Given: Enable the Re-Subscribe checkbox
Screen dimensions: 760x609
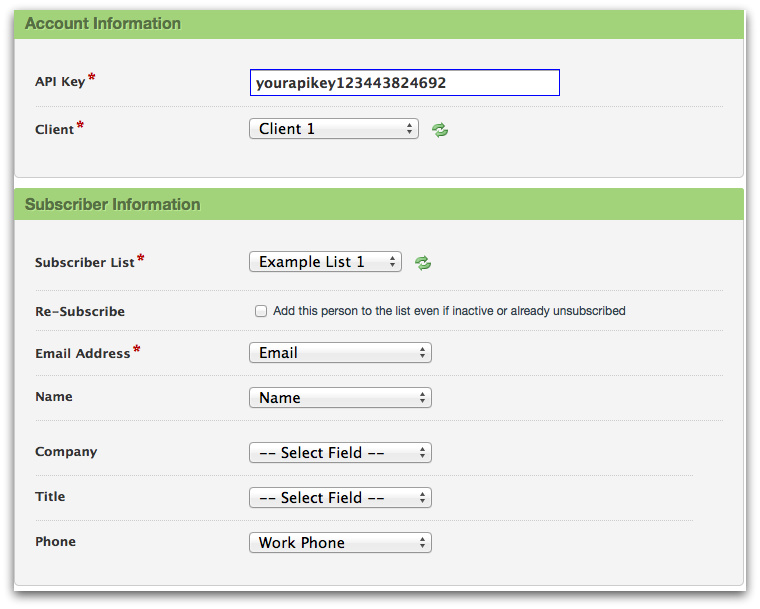Looking at the screenshot, I should click(x=261, y=311).
